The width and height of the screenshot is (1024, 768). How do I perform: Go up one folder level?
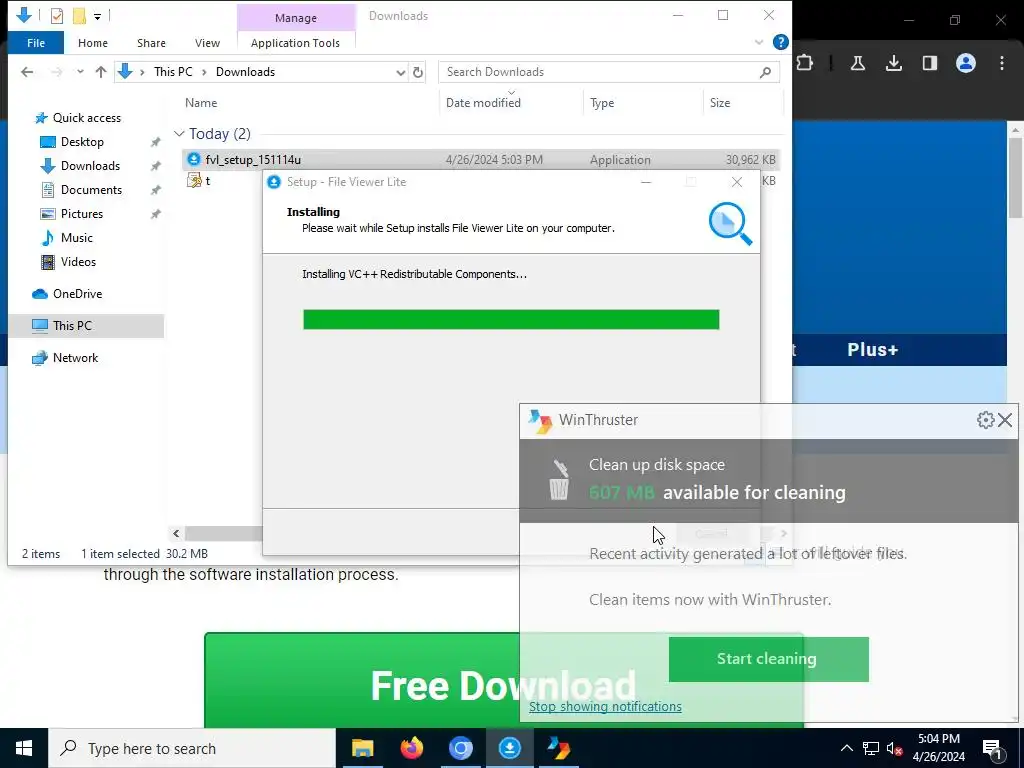click(101, 72)
